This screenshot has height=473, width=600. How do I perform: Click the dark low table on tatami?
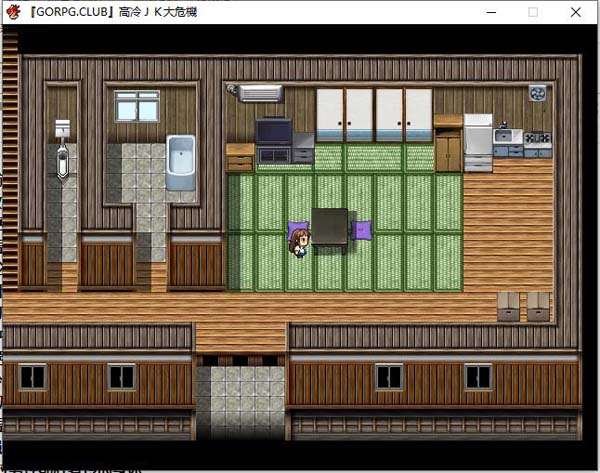point(330,227)
